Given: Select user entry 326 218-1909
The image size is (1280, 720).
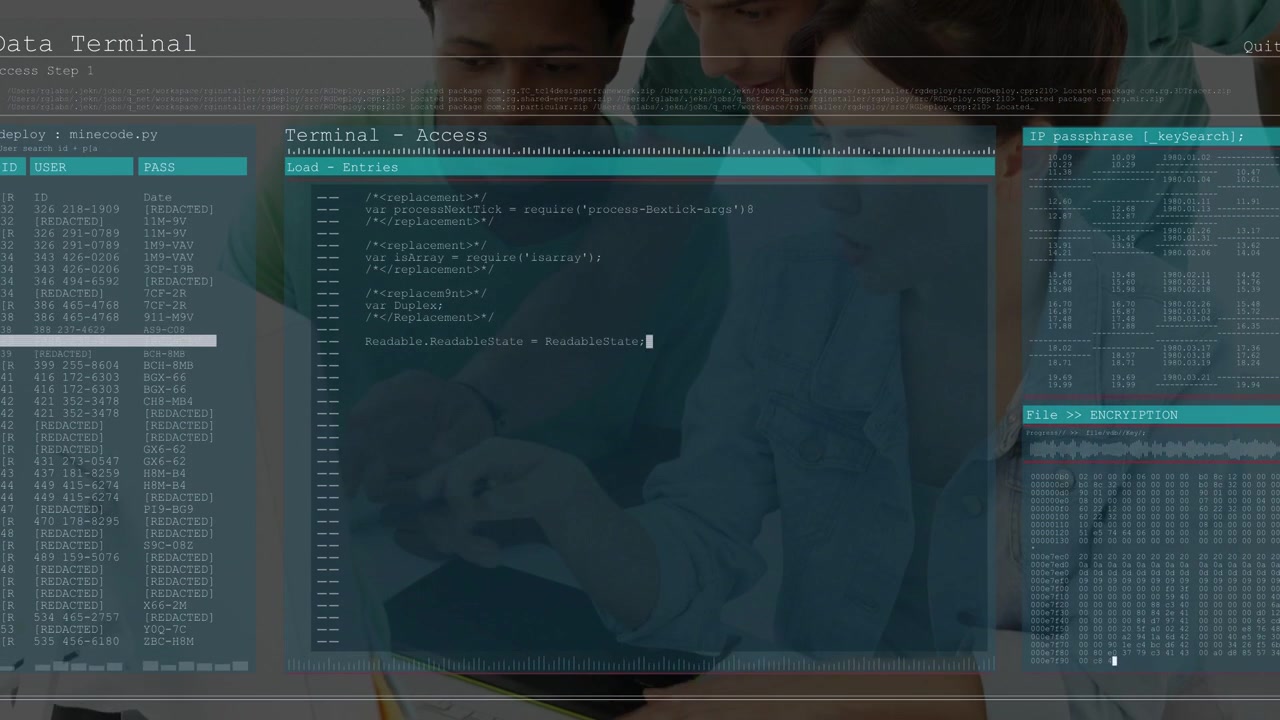Looking at the screenshot, I should point(77,209).
